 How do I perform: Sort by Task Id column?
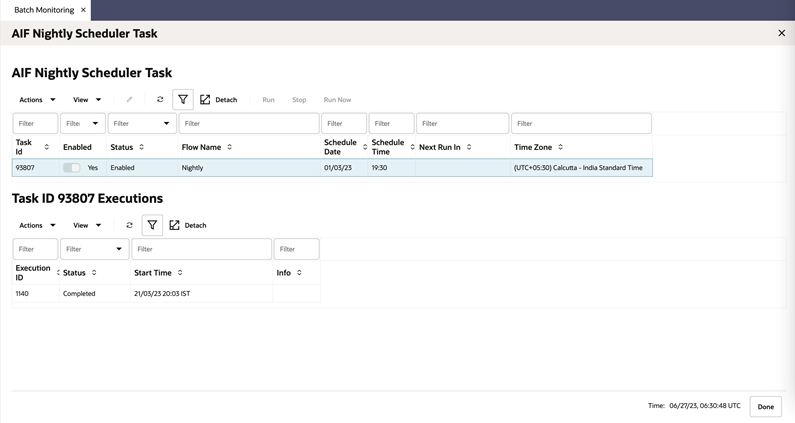tap(47, 147)
